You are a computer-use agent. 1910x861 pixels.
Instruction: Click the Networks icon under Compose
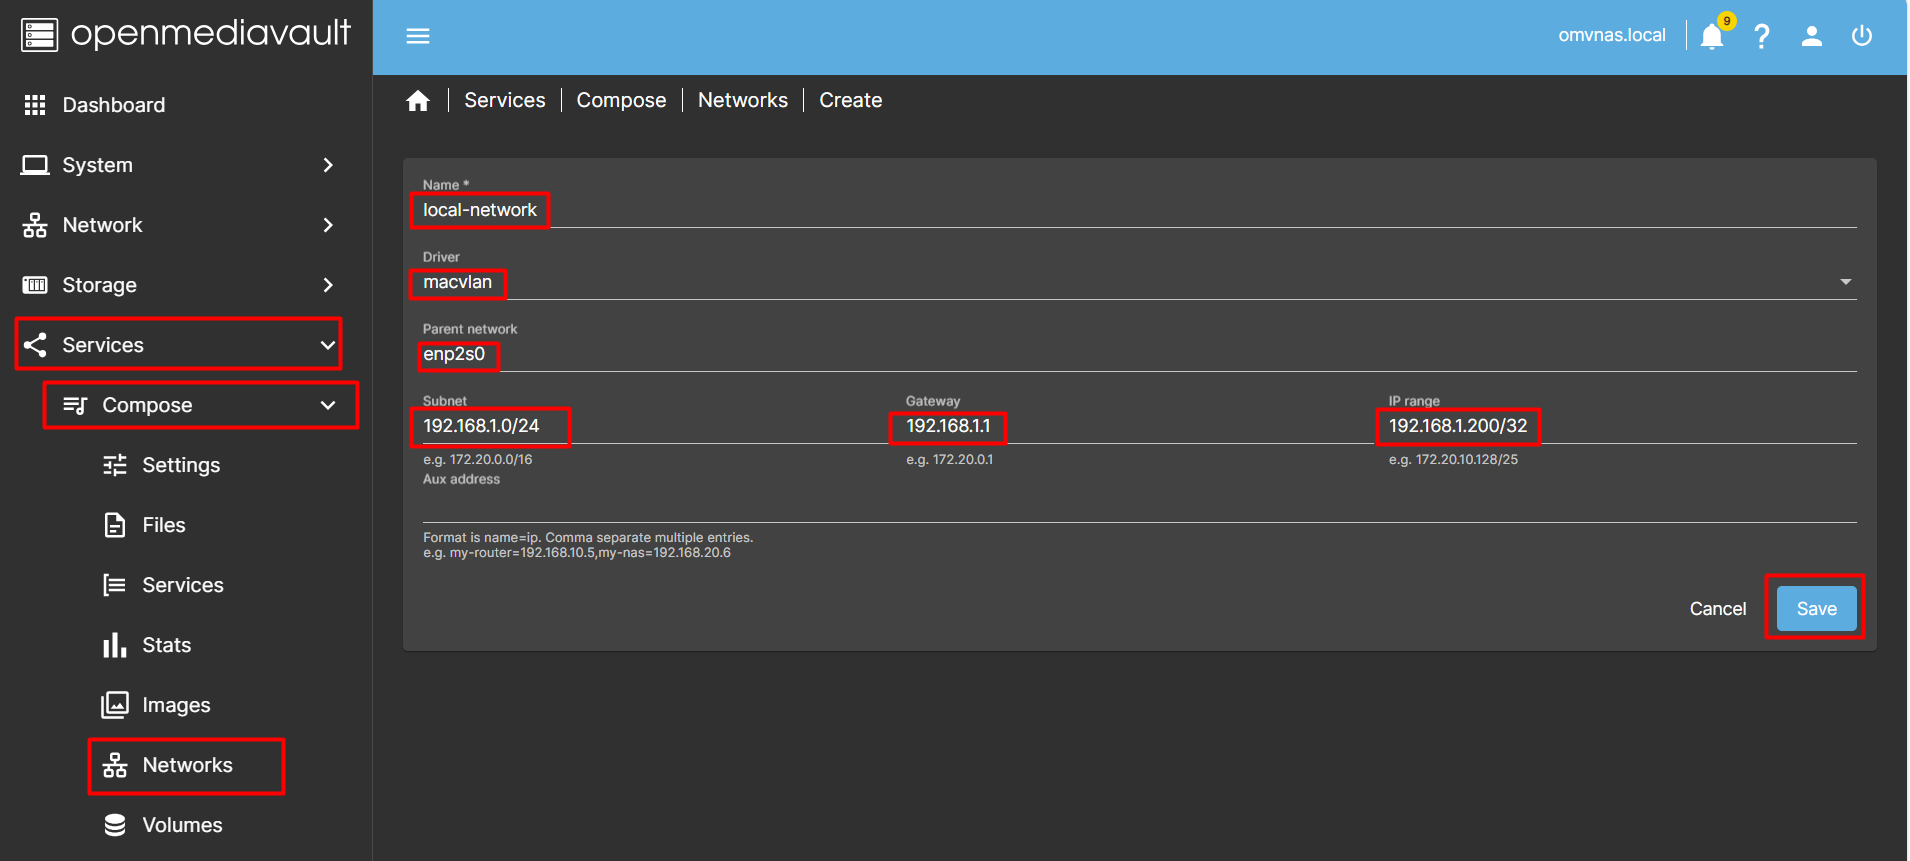tap(115, 765)
